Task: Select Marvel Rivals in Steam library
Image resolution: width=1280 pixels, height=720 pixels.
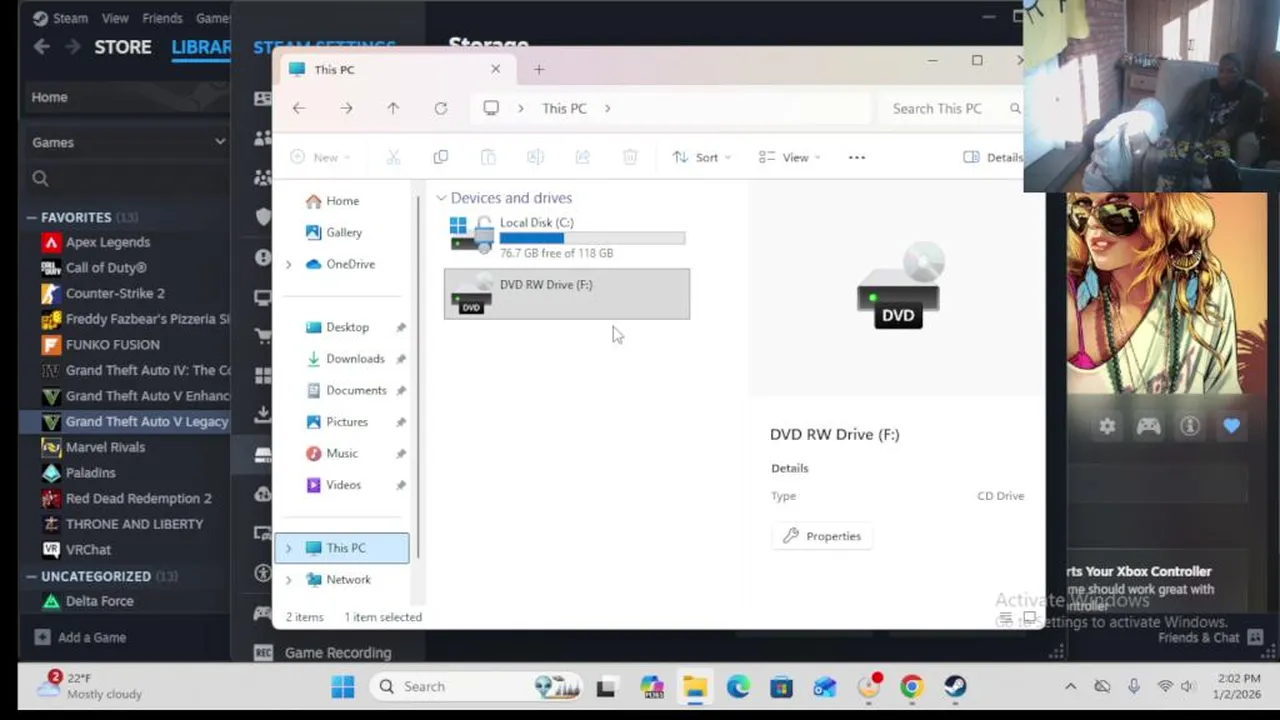Action: (x=105, y=447)
